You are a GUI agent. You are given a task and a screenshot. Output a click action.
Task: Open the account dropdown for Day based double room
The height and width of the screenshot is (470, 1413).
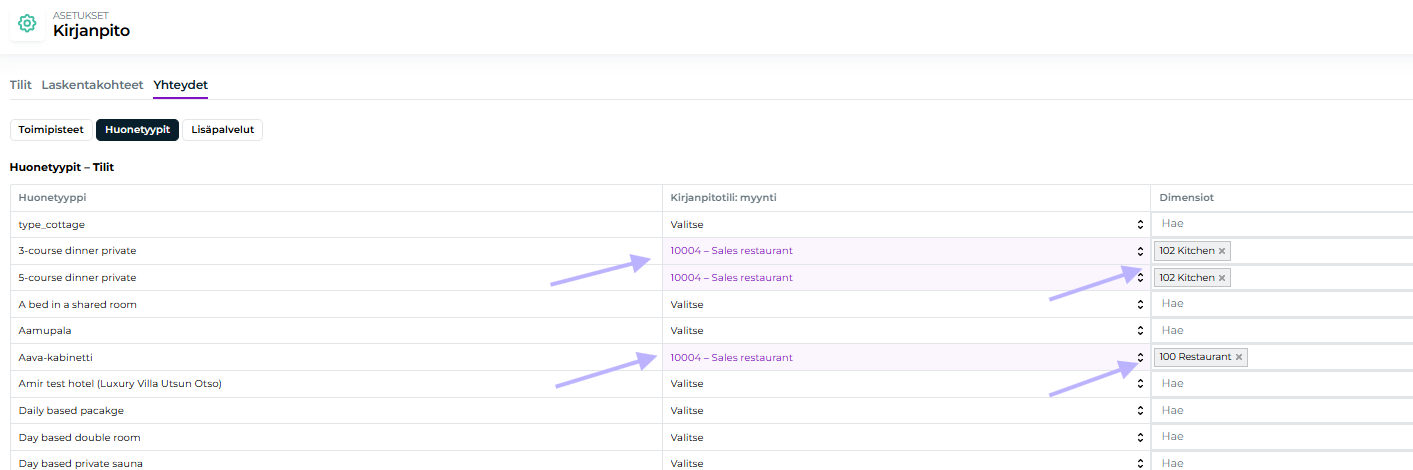coord(906,437)
